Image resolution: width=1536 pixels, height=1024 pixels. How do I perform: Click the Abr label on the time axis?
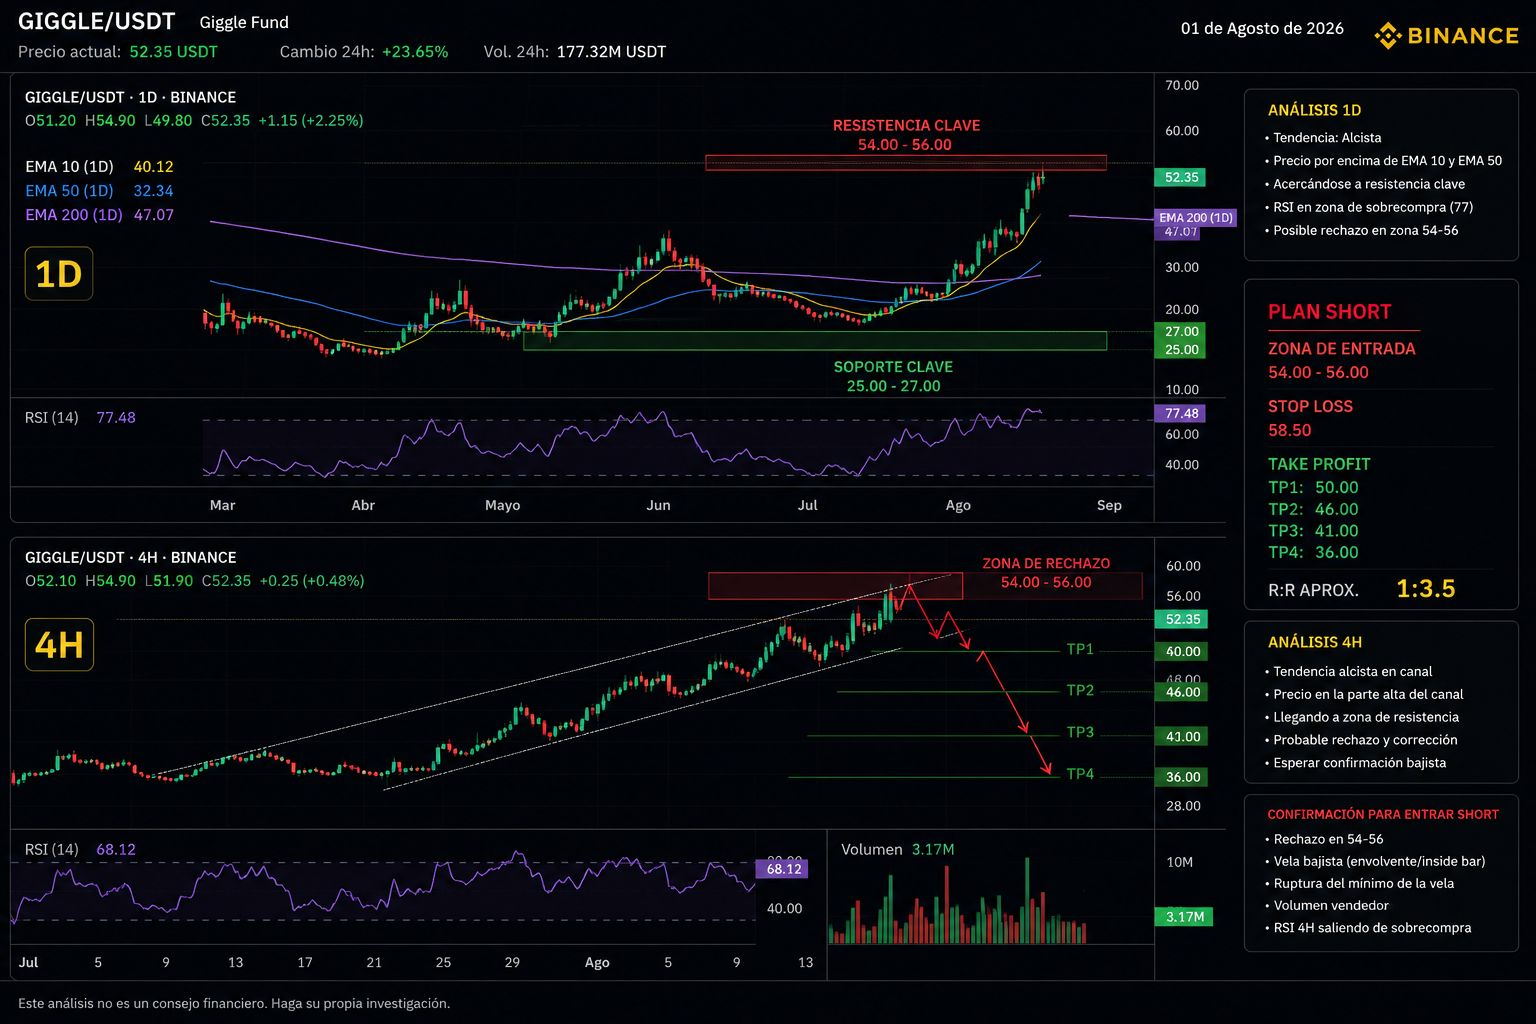click(x=363, y=505)
